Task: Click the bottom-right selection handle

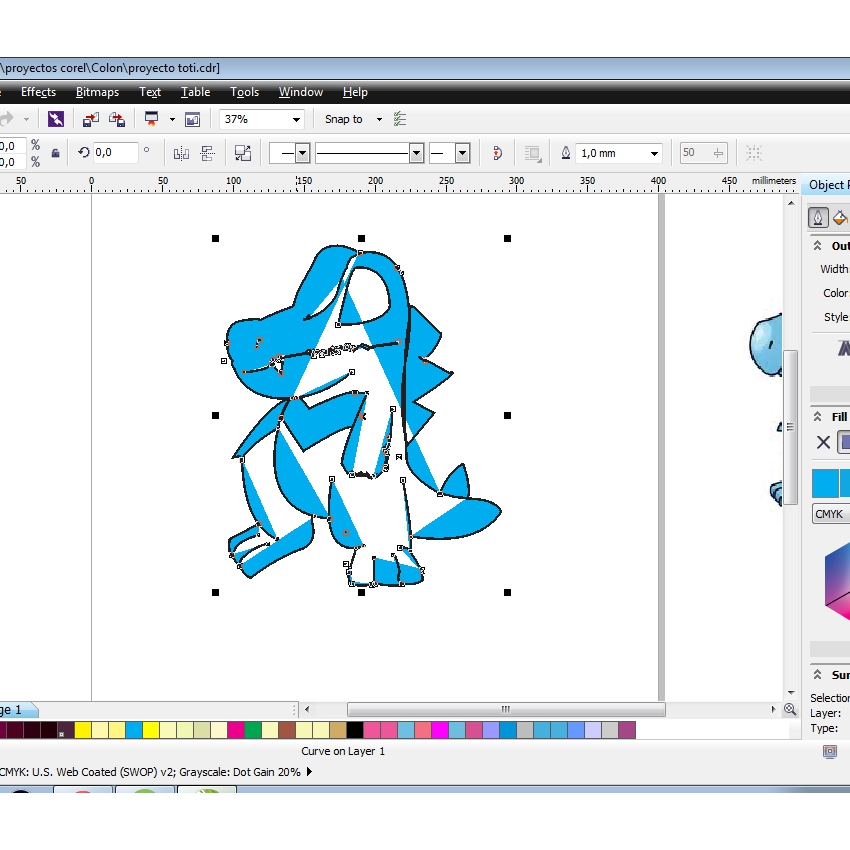Action: tap(507, 593)
